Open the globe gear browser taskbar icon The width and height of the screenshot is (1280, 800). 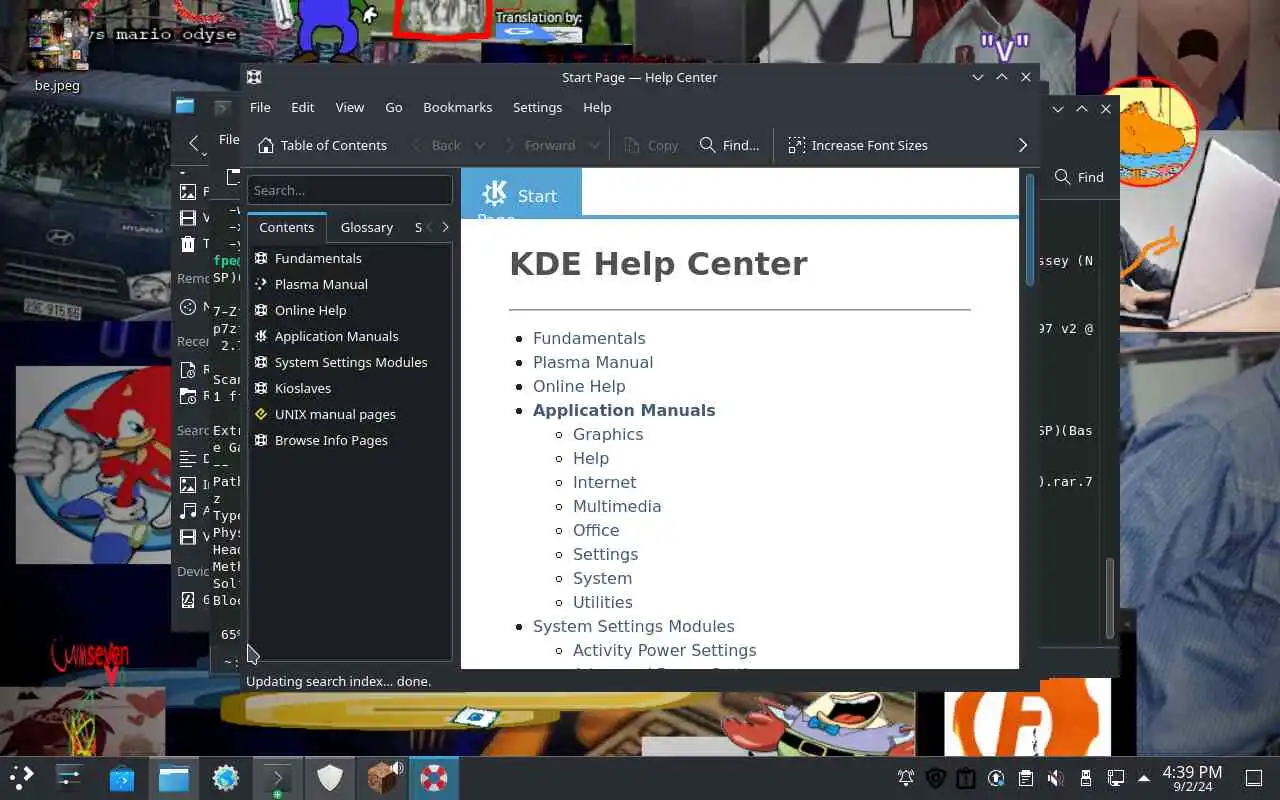226,777
